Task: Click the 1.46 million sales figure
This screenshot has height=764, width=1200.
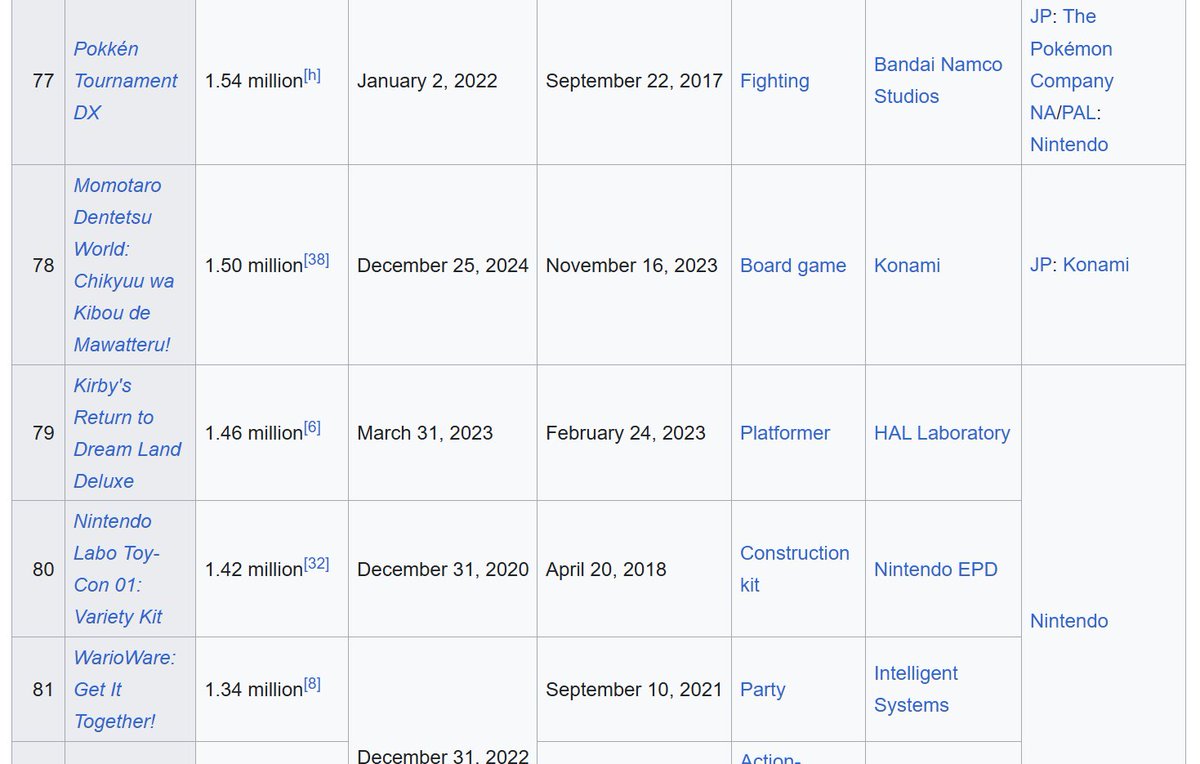Action: click(x=254, y=434)
